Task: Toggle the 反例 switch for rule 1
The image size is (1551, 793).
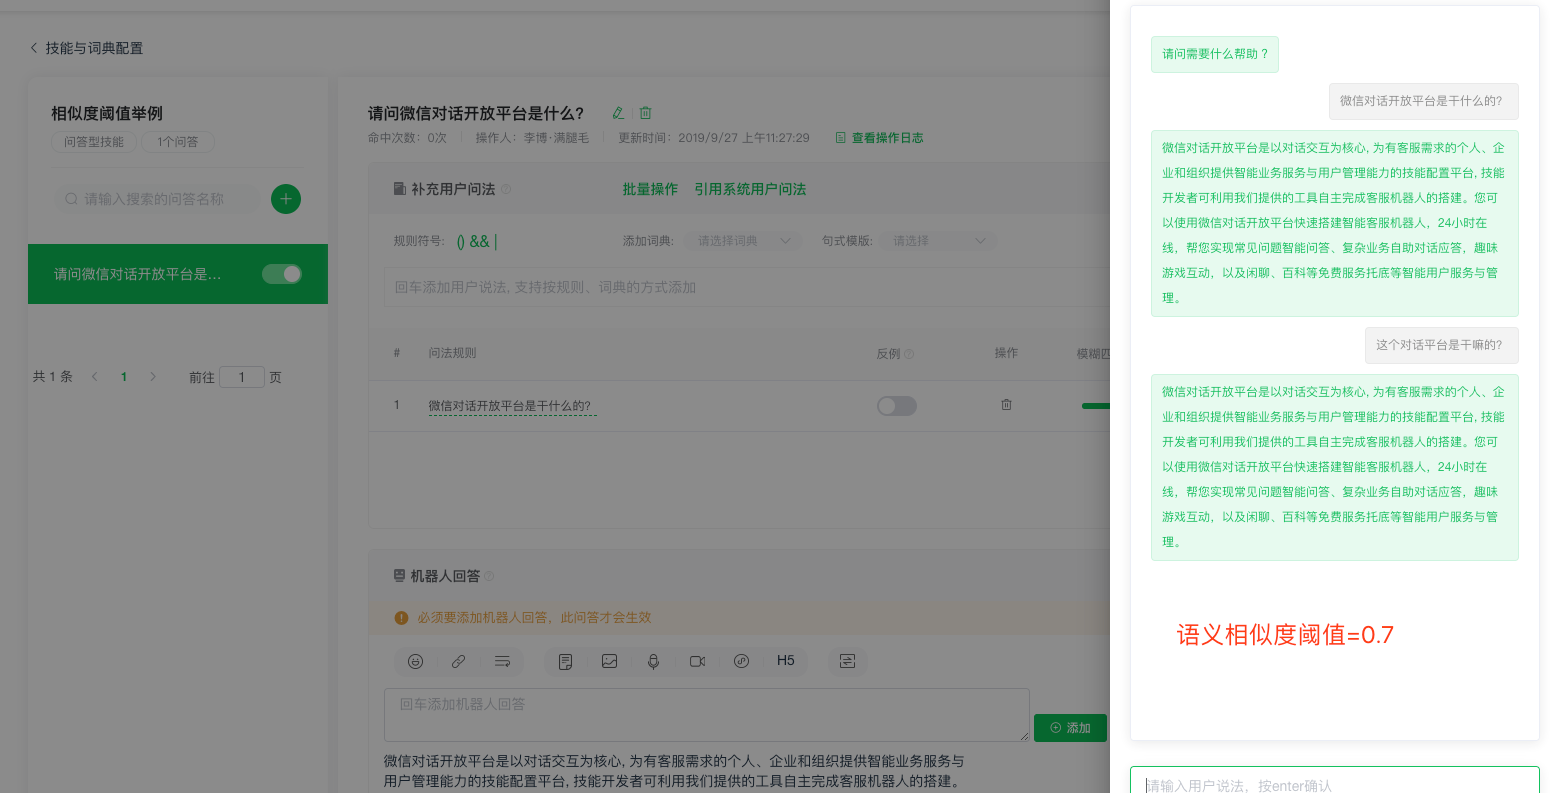Action: point(897,406)
